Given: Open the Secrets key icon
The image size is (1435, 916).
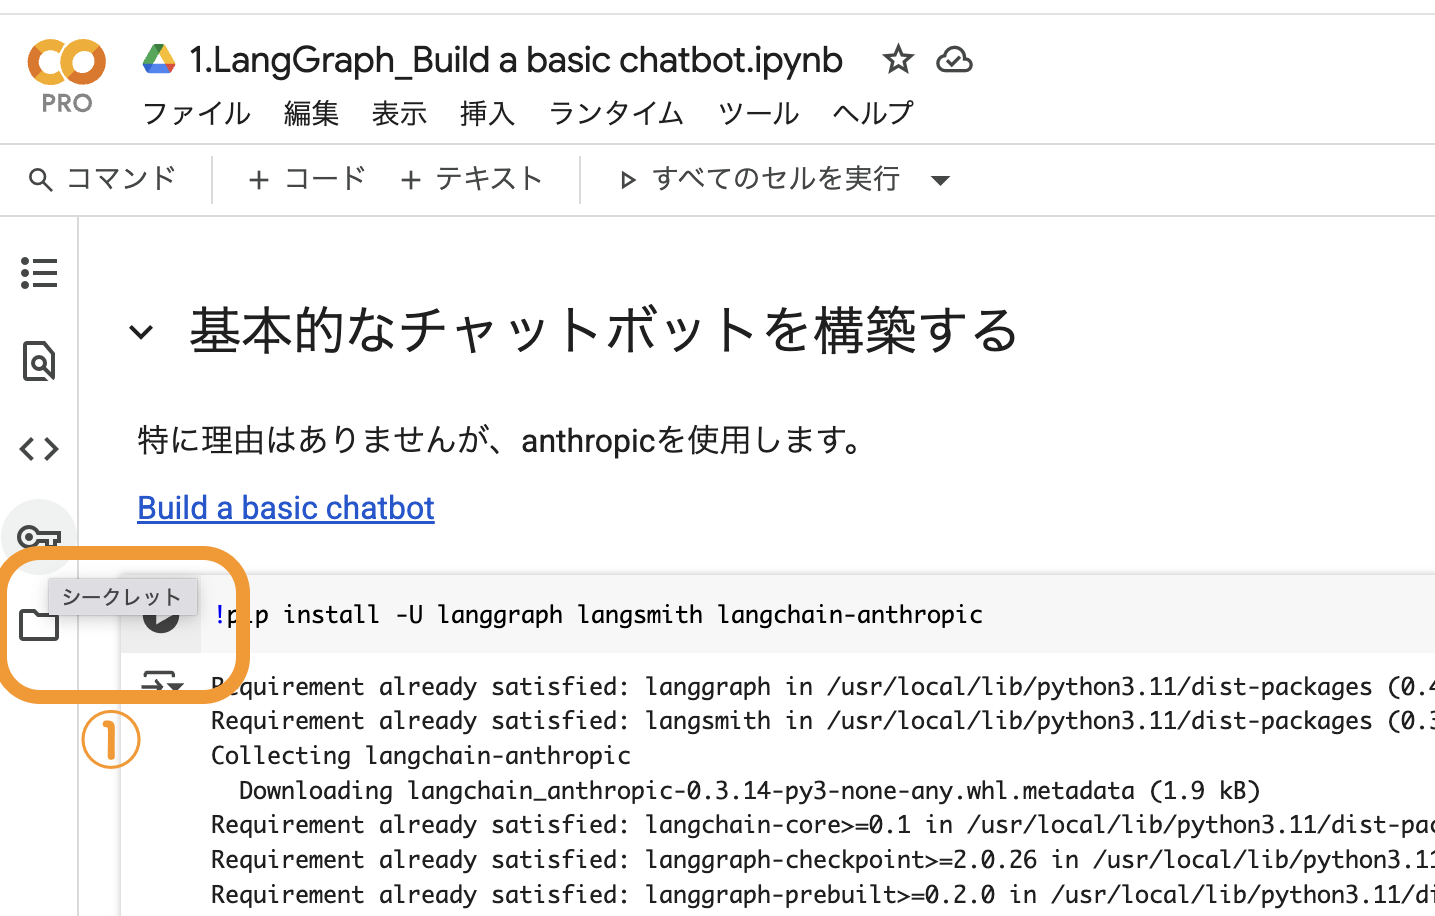Looking at the screenshot, I should coord(39,538).
